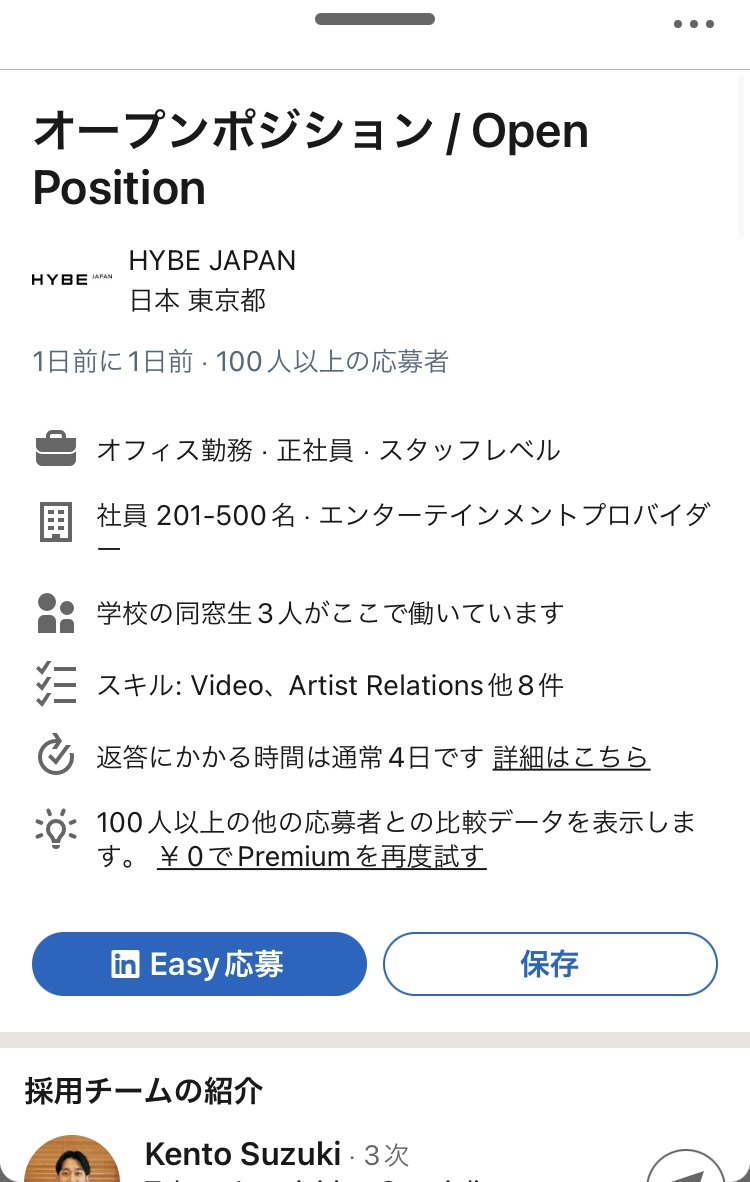Image resolution: width=750 pixels, height=1182 pixels.
Task: Click the Easy応募 apply button
Action: pyautogui.click(x=199, y=964)
